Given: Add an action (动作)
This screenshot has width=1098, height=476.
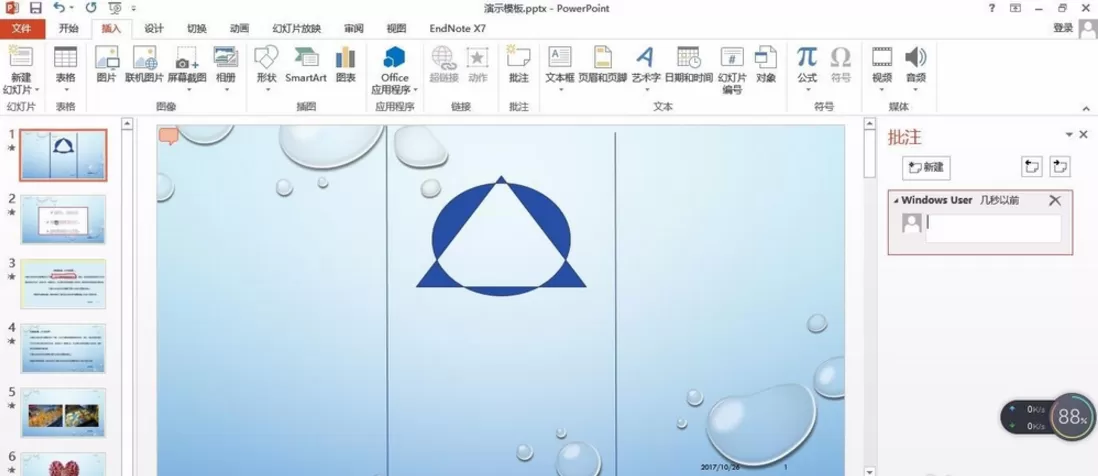Looking at the screenshot, I should 478,64.
